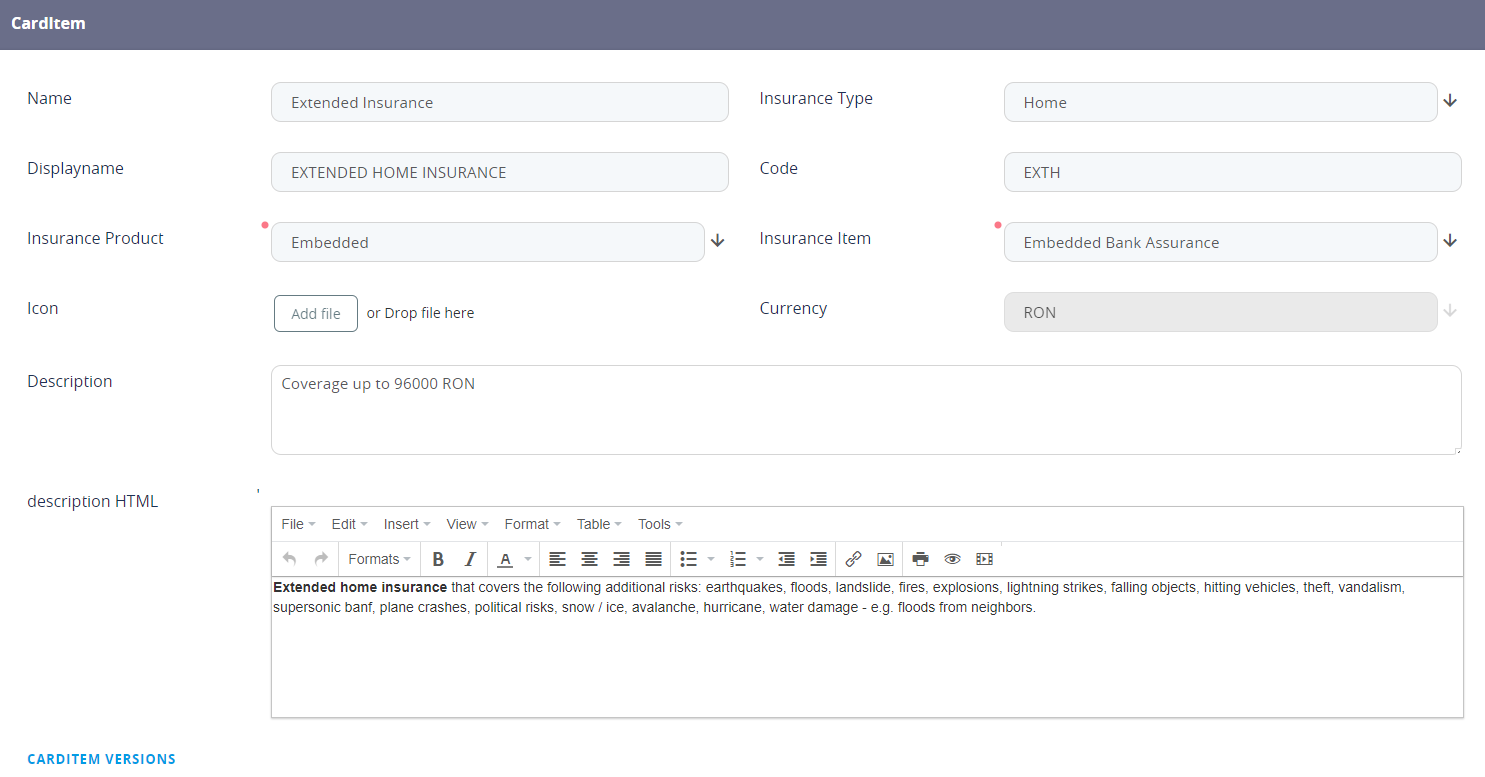Open the Table menu

pyautogui.click(x=599, y=524)
